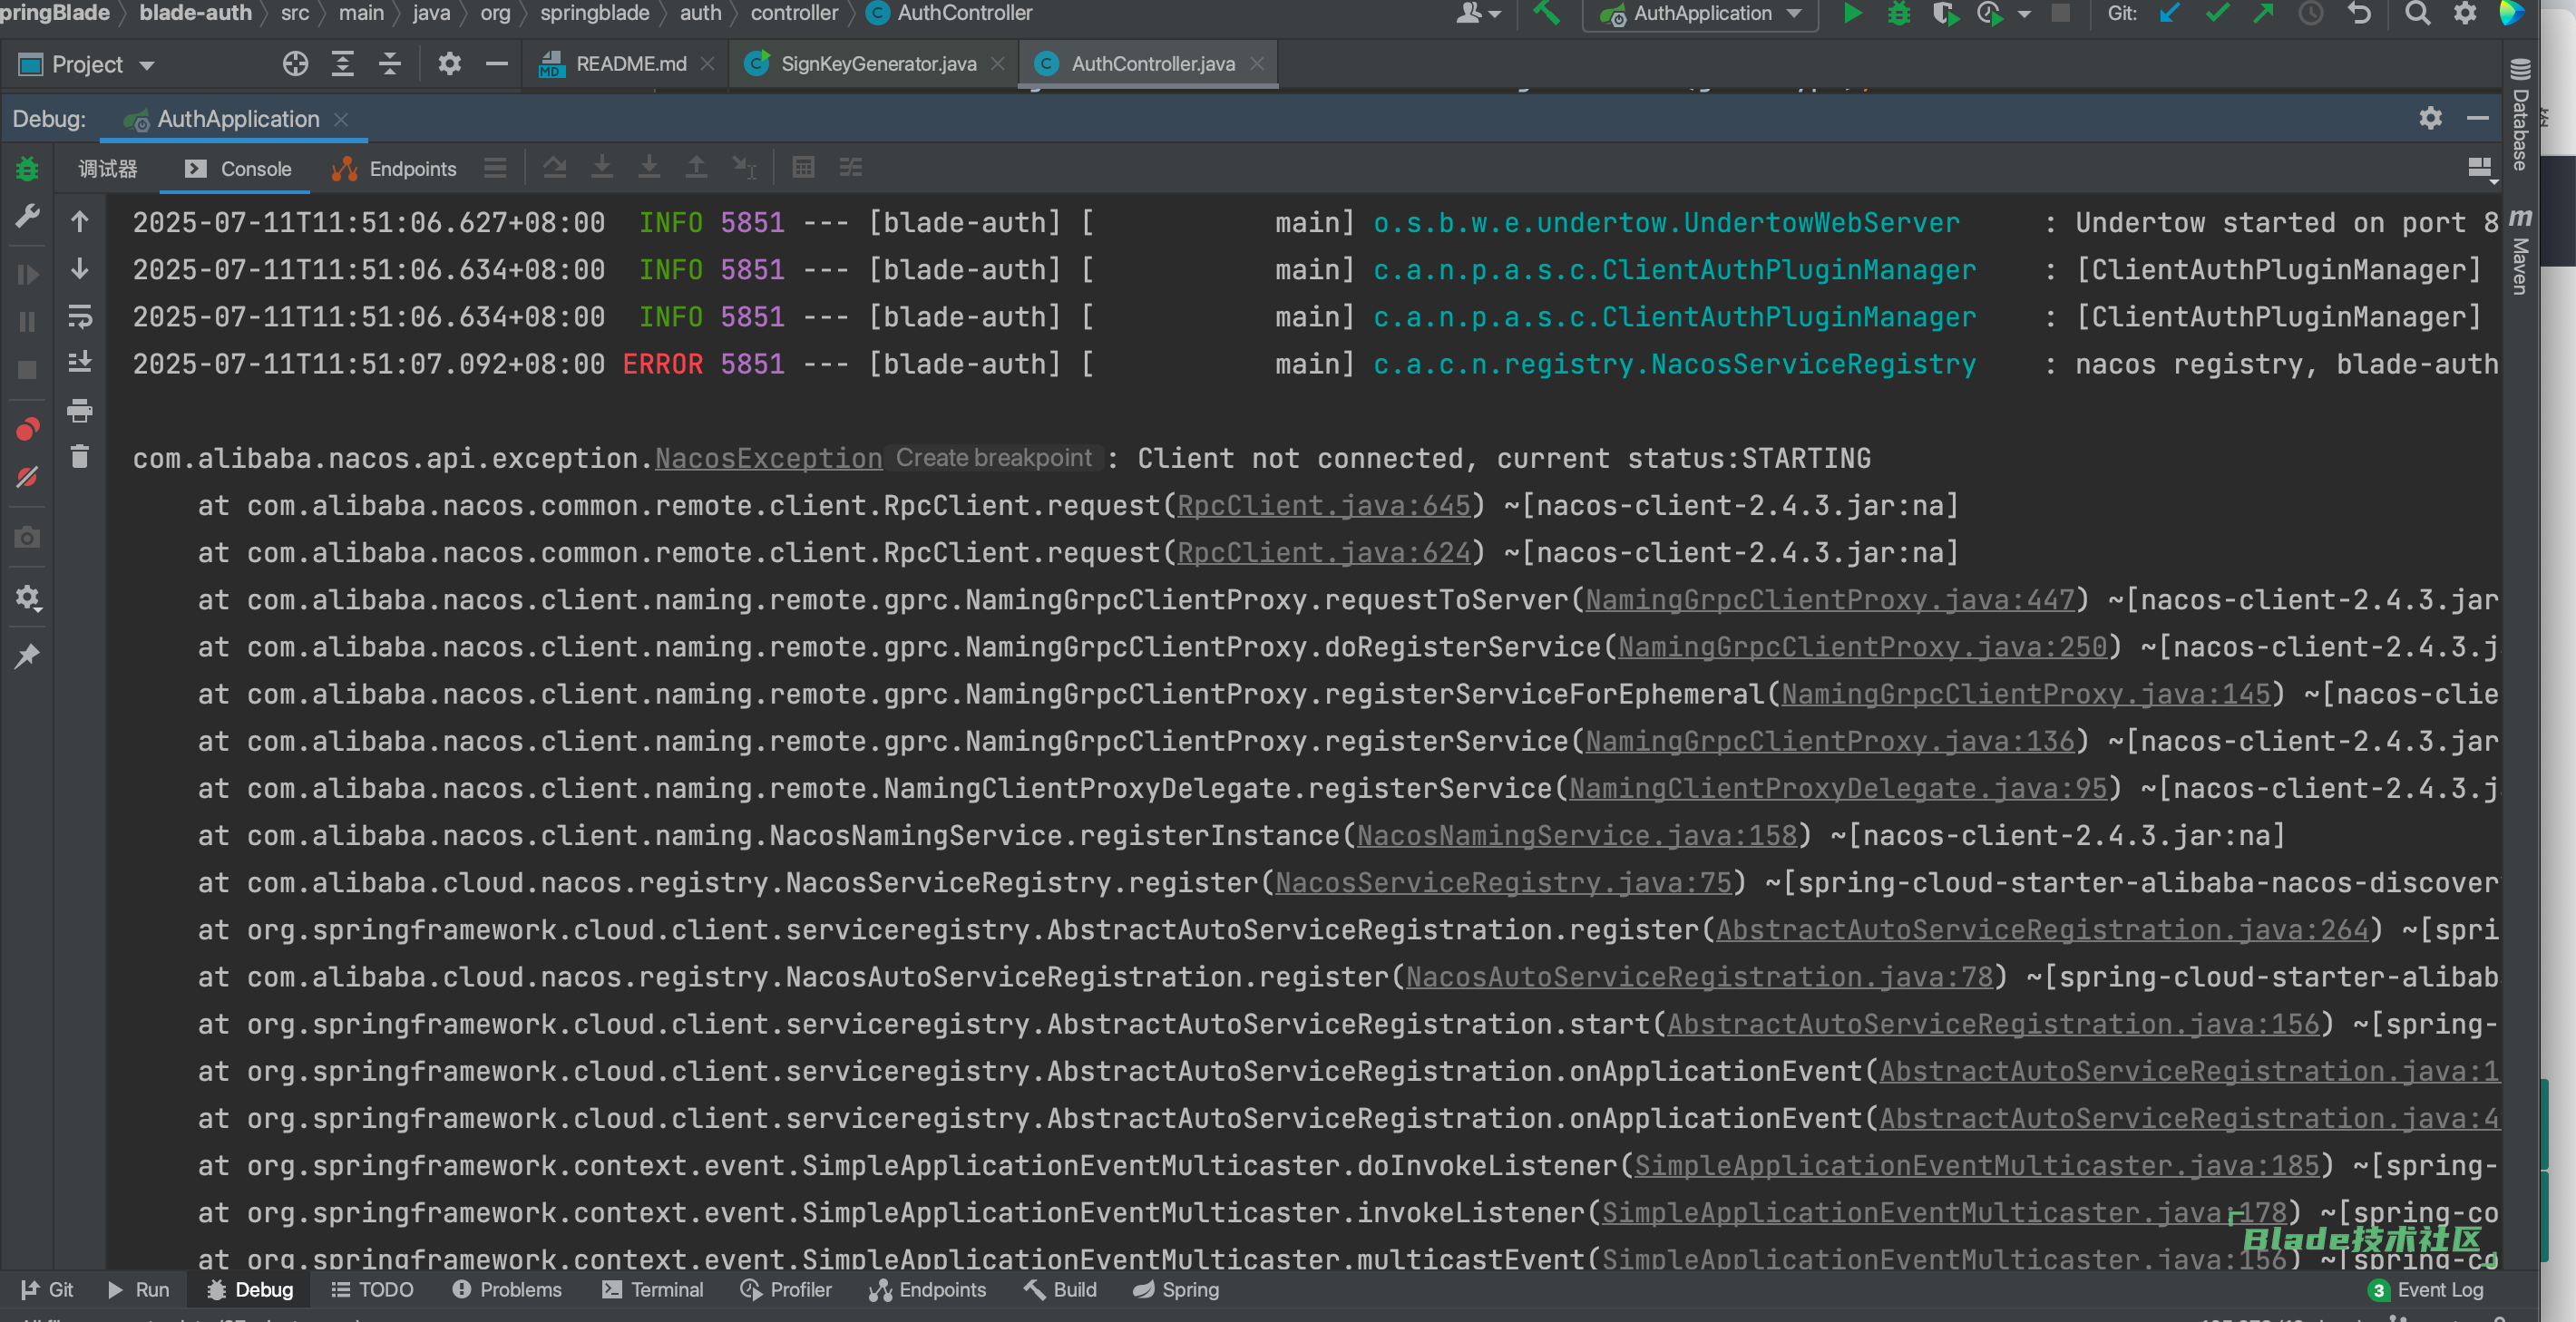
Task: Select AuthController.java editor tab
Action: pos(1152,64)
